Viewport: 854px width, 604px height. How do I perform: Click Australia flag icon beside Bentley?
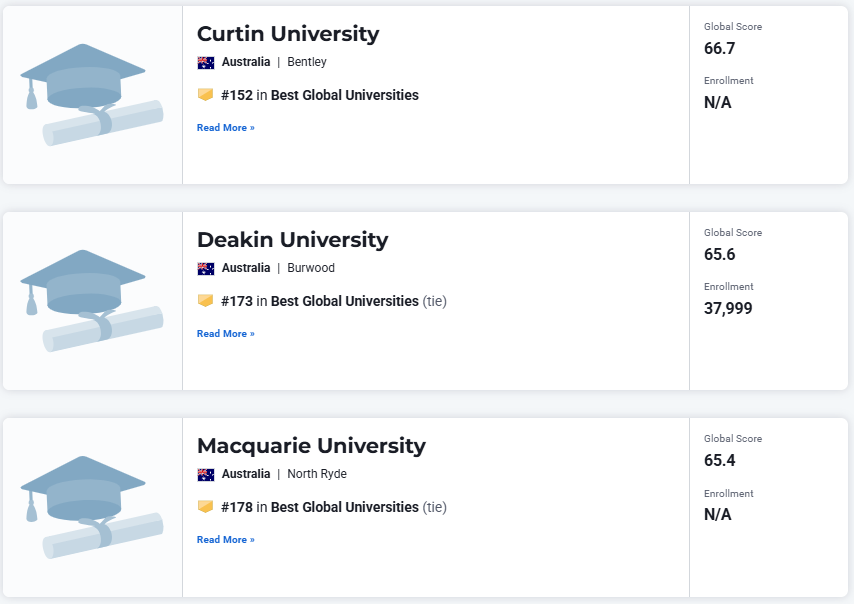click(x=206, y=62)
